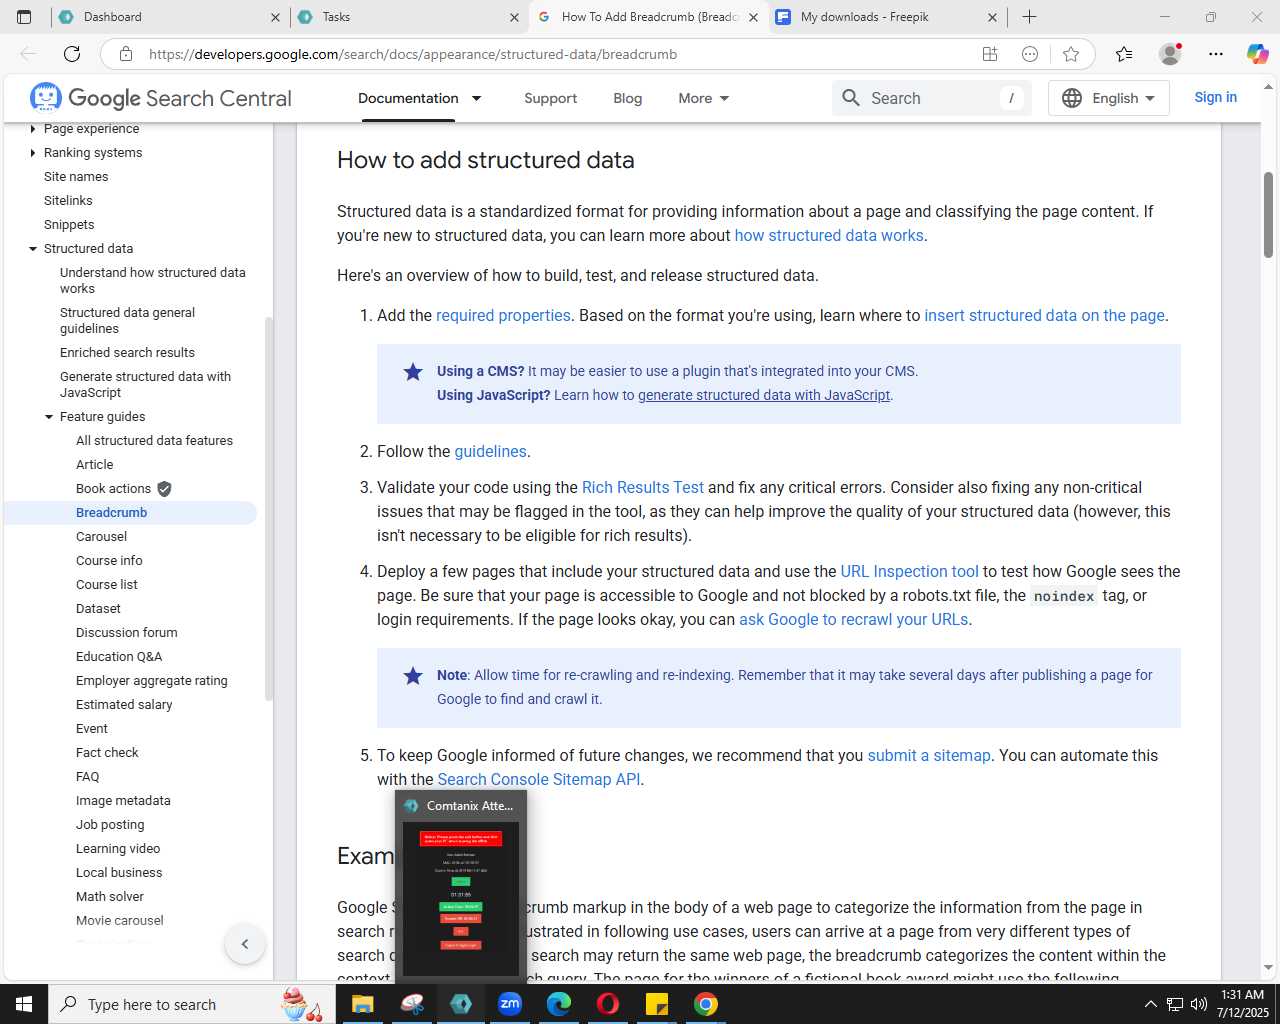Click the browser back arrow
This screenshot has width=1280, height=1024.
click(x=28, y=54)
